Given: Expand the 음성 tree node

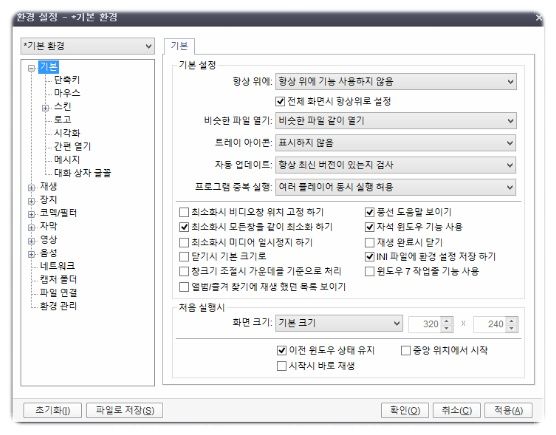Looking at the screenshot, I should coord(32,254).
